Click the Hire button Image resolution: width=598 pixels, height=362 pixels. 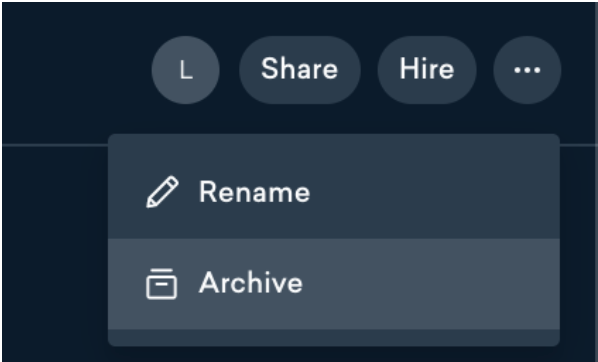pyautogui.click(x=427, y=70)
